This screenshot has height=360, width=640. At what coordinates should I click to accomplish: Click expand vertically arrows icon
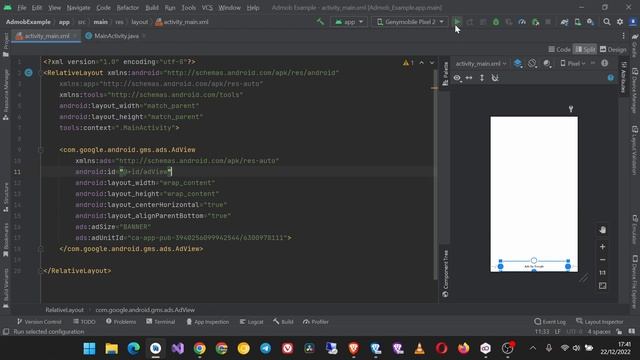(x=482, y=78)
